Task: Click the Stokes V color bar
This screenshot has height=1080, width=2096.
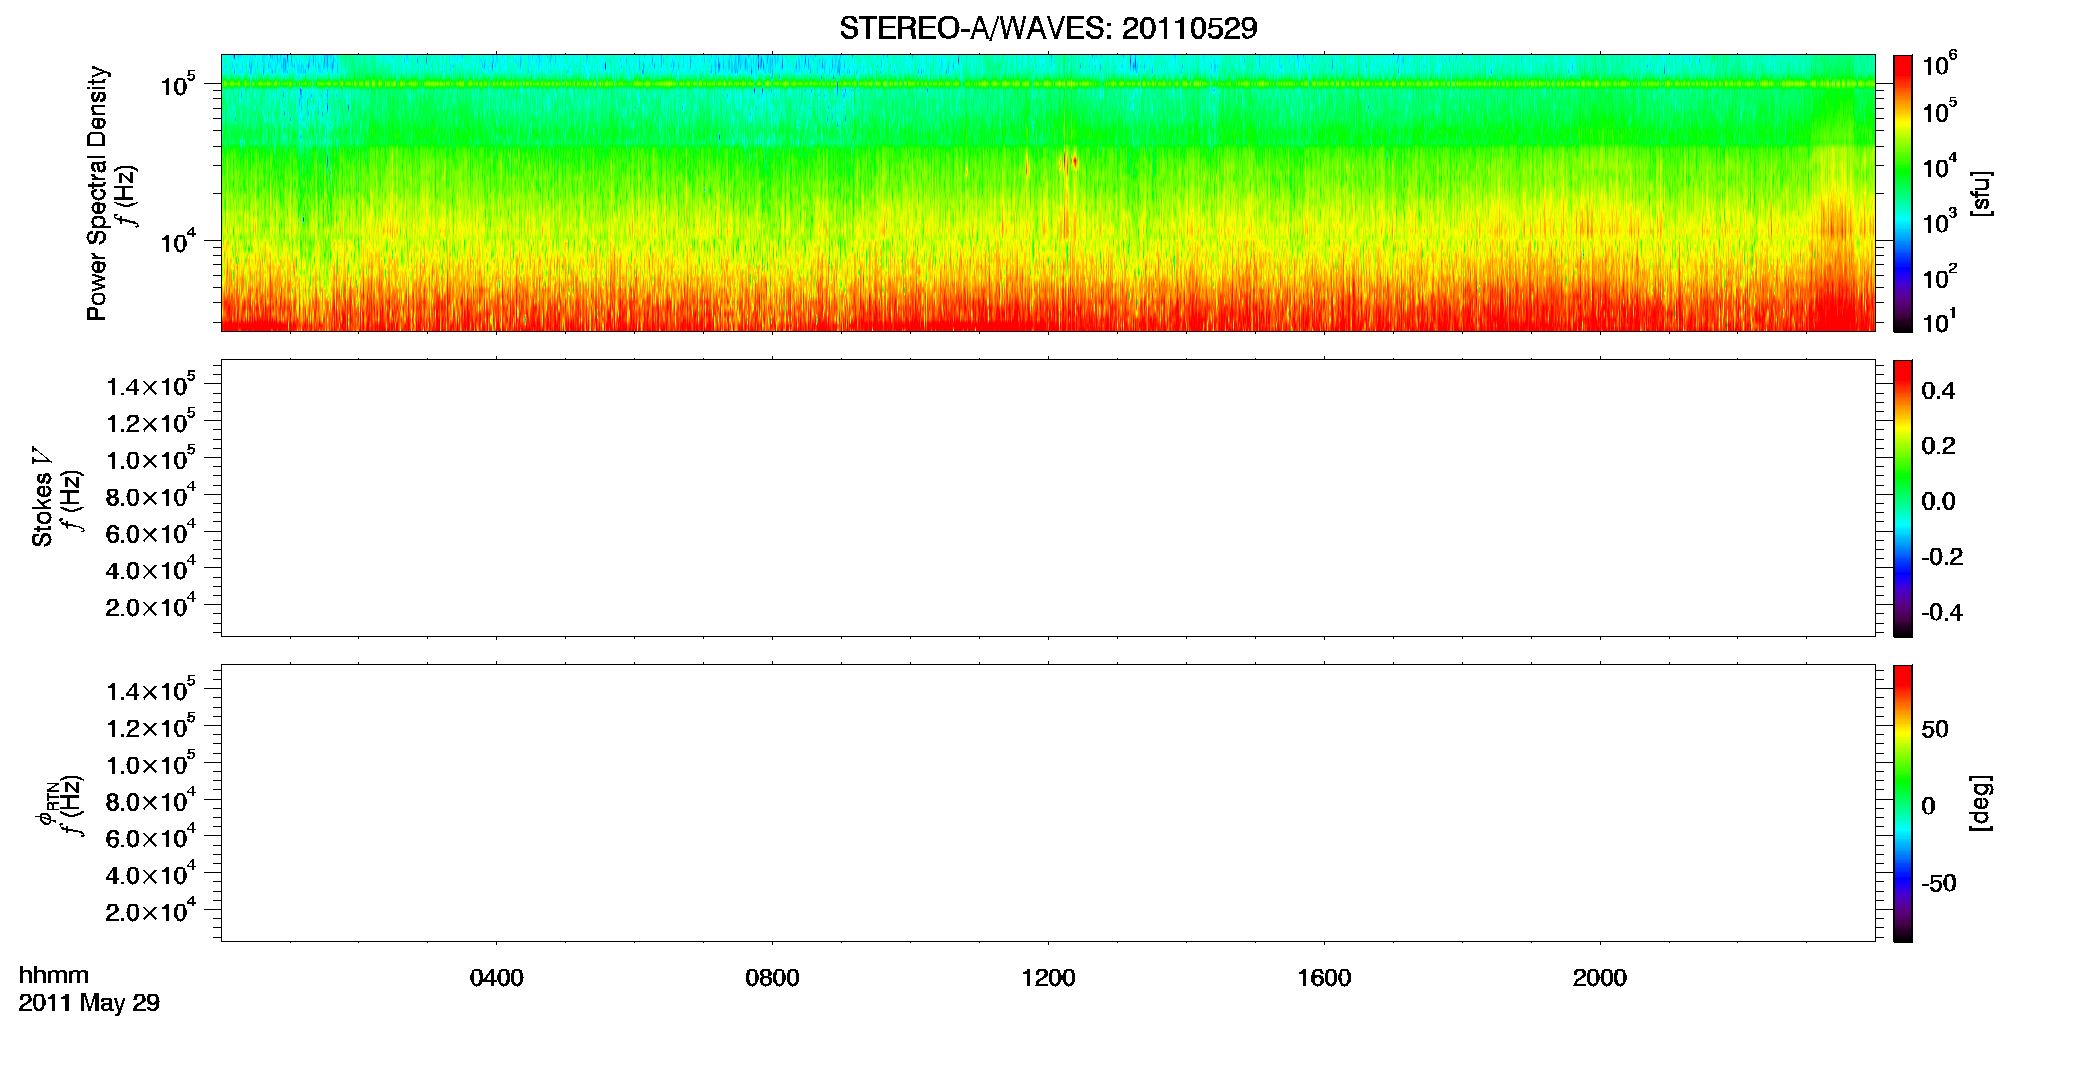Action: [1902, 498]
